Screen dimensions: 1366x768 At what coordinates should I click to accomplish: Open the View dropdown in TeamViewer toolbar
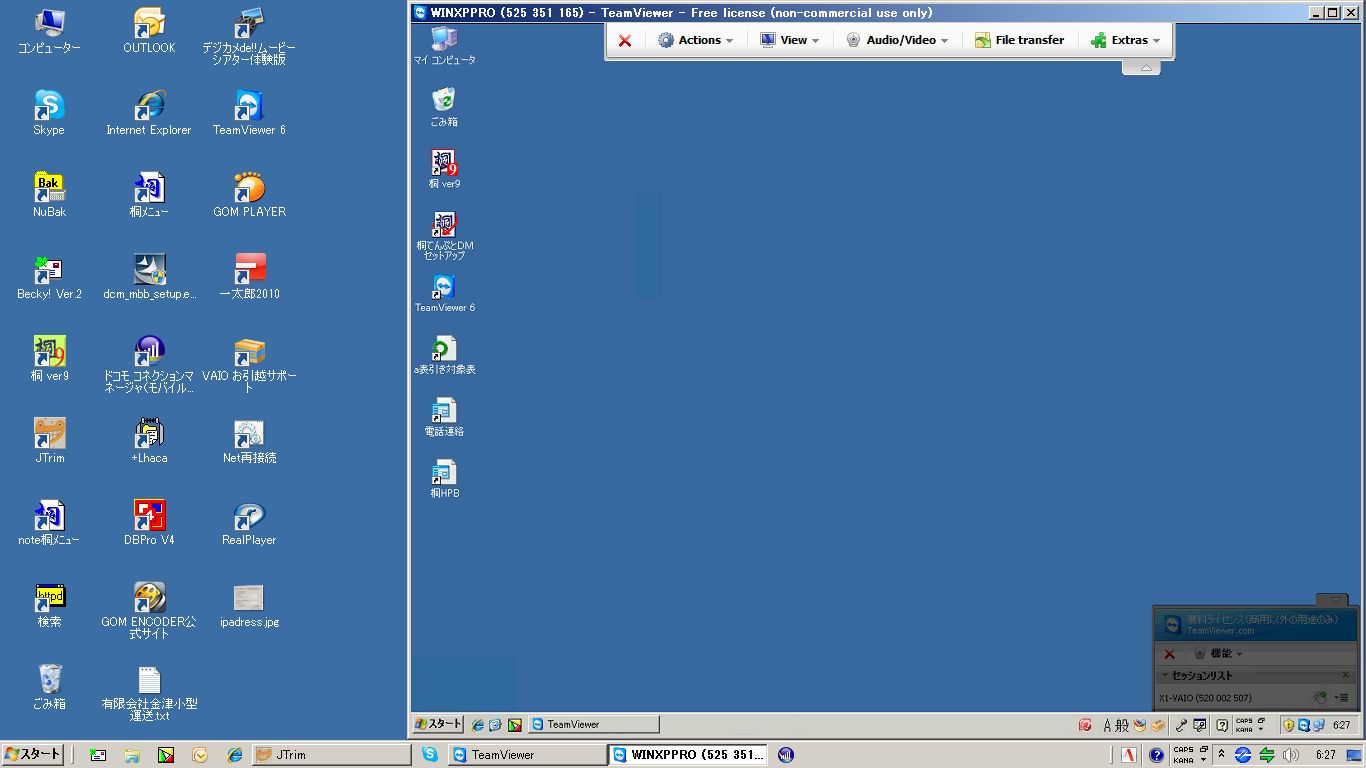tap(789, 41)
